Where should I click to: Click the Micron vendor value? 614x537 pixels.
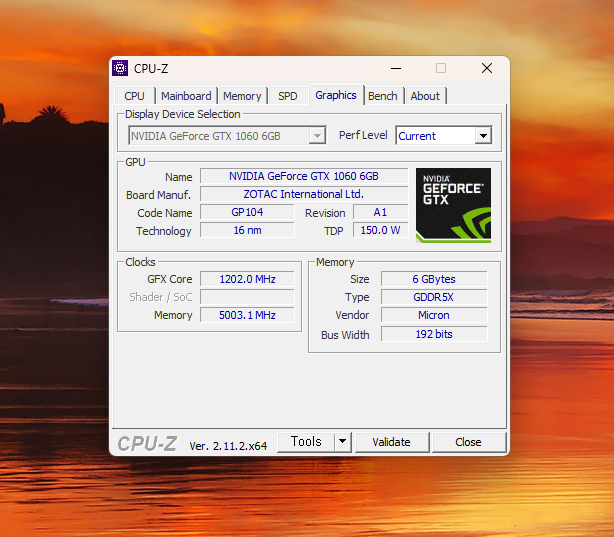pos(434,315)
